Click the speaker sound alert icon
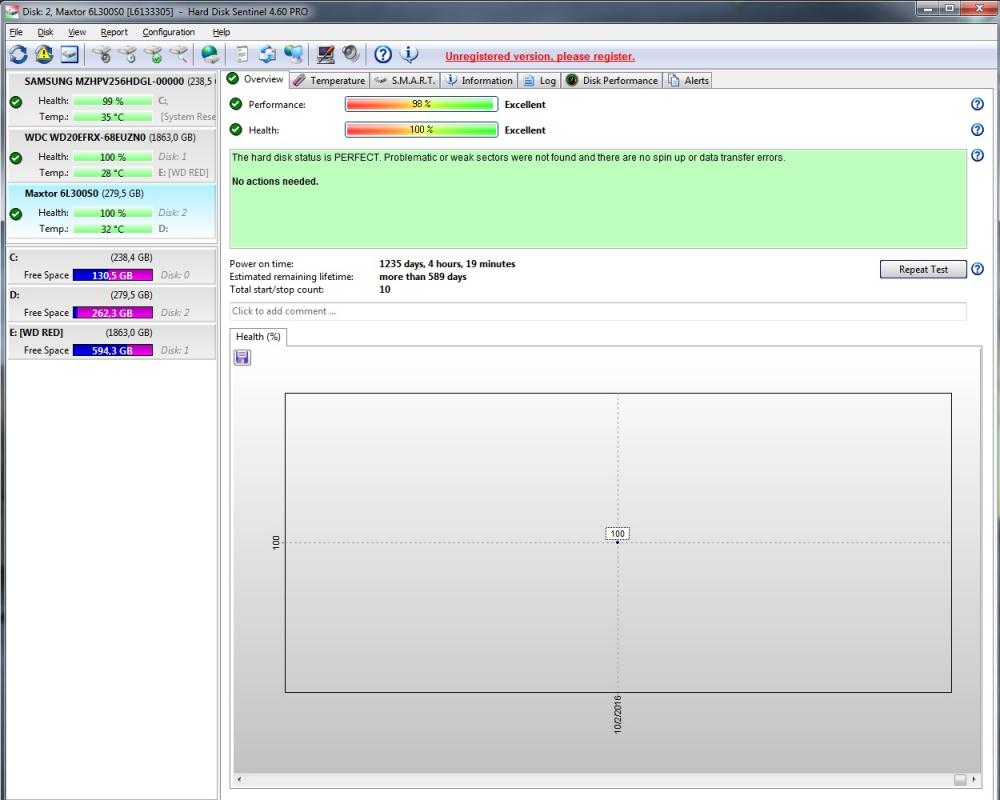The height and width of the screenshot is (800, 1000). (350, 55)
